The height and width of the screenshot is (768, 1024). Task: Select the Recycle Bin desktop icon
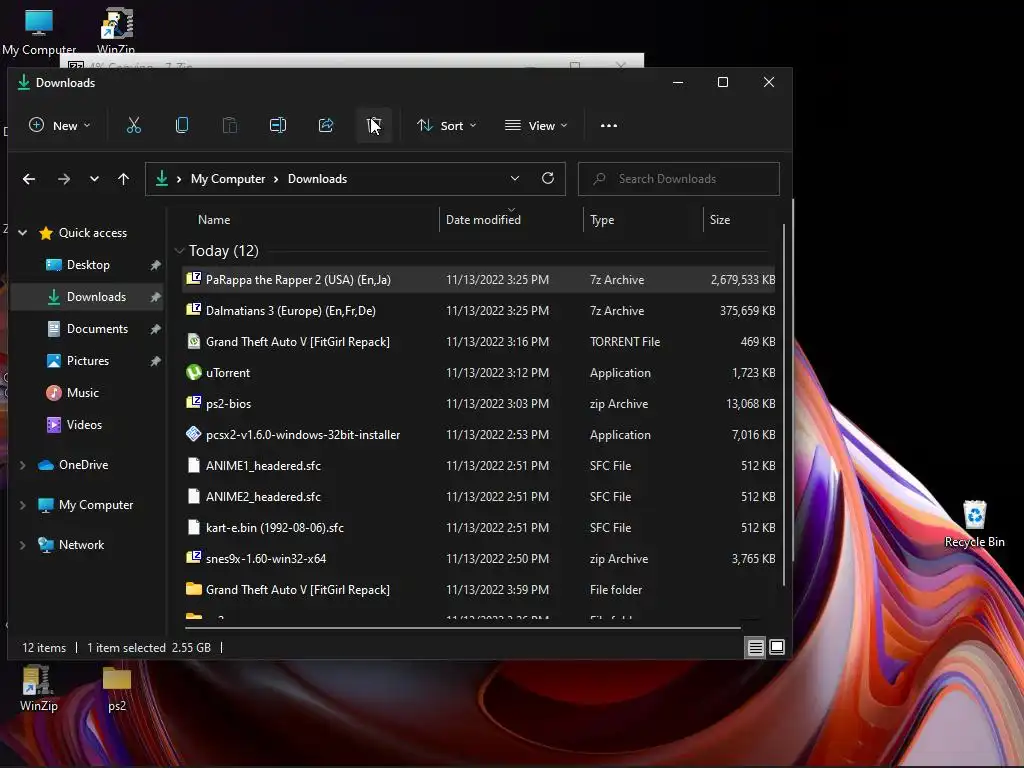[974, 524]
